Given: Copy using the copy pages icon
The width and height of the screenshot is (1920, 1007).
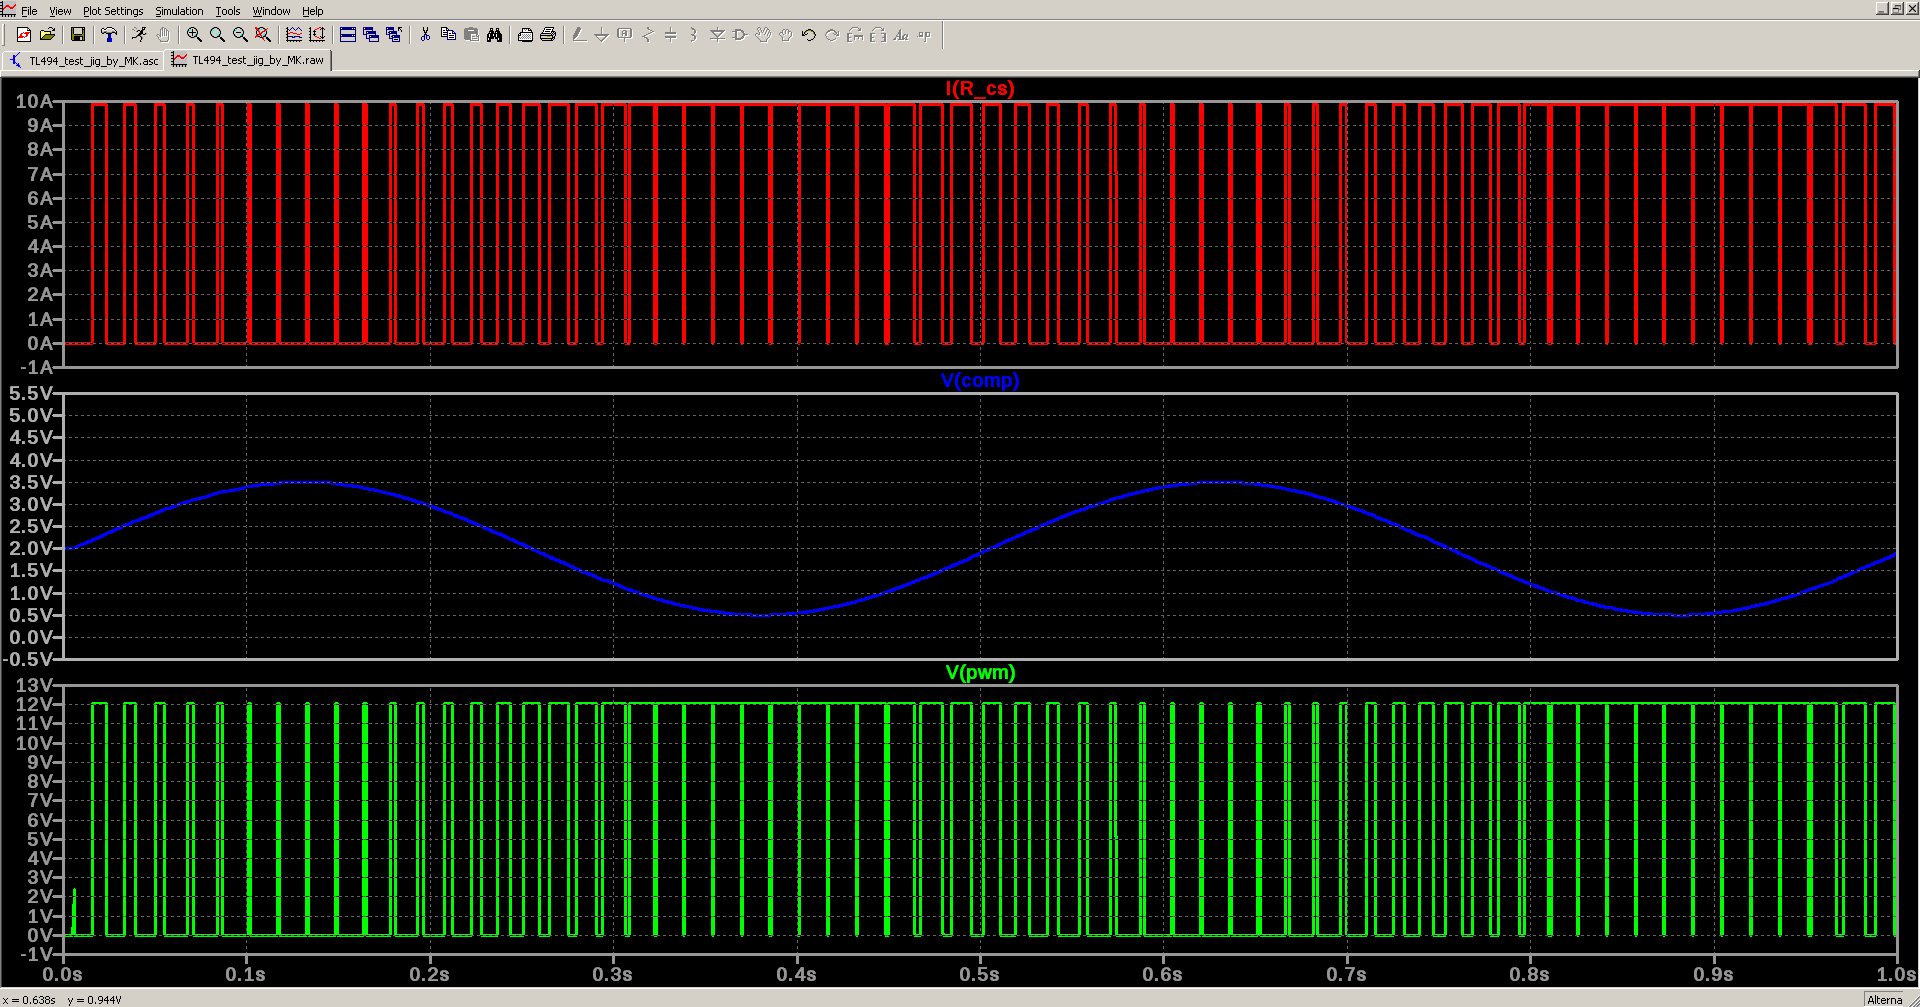Looking at the screenshot, I should pyautogui.click(x=449, y=35).
